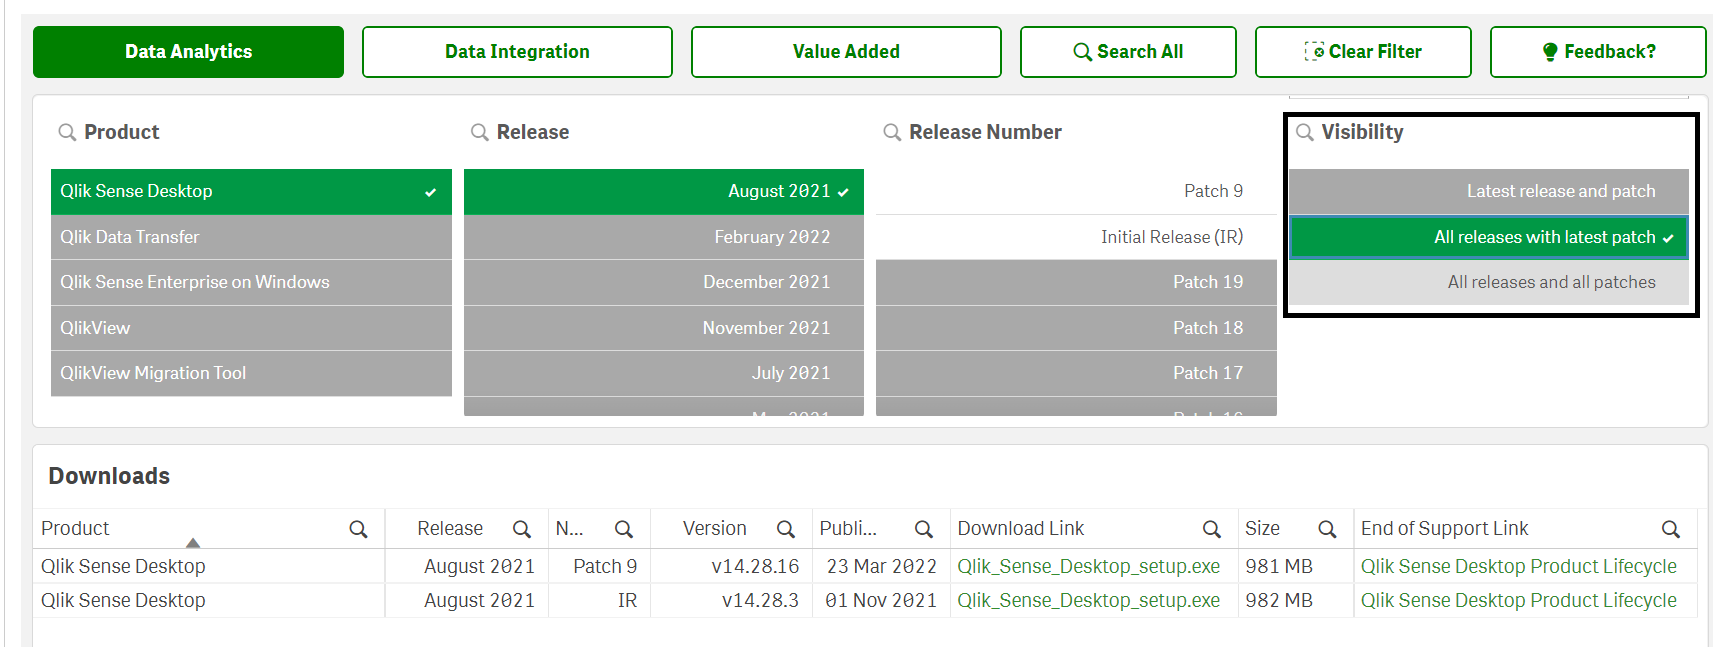
Task: Deselect Qlik Sense Desktop product
Action: [251, 191]
